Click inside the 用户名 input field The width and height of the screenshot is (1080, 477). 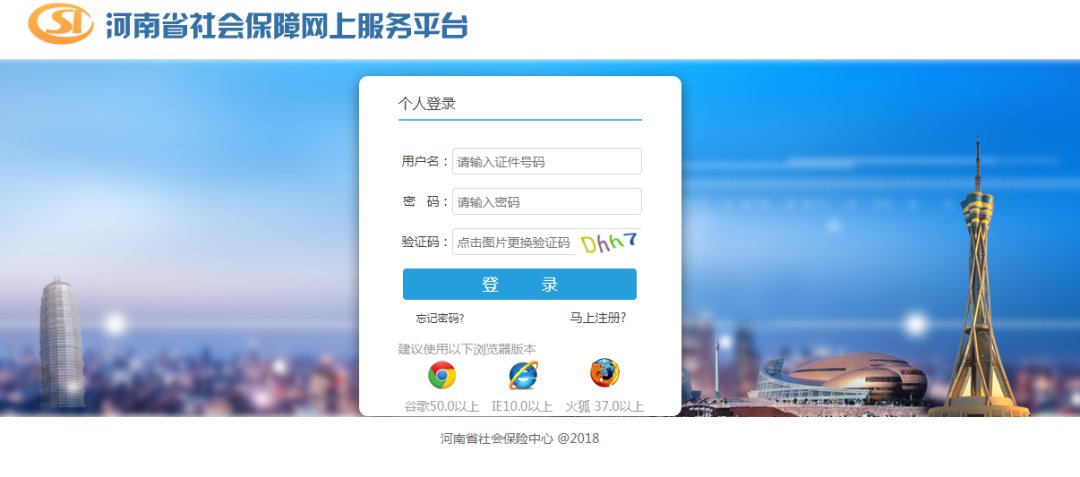[x=547, y=162]
